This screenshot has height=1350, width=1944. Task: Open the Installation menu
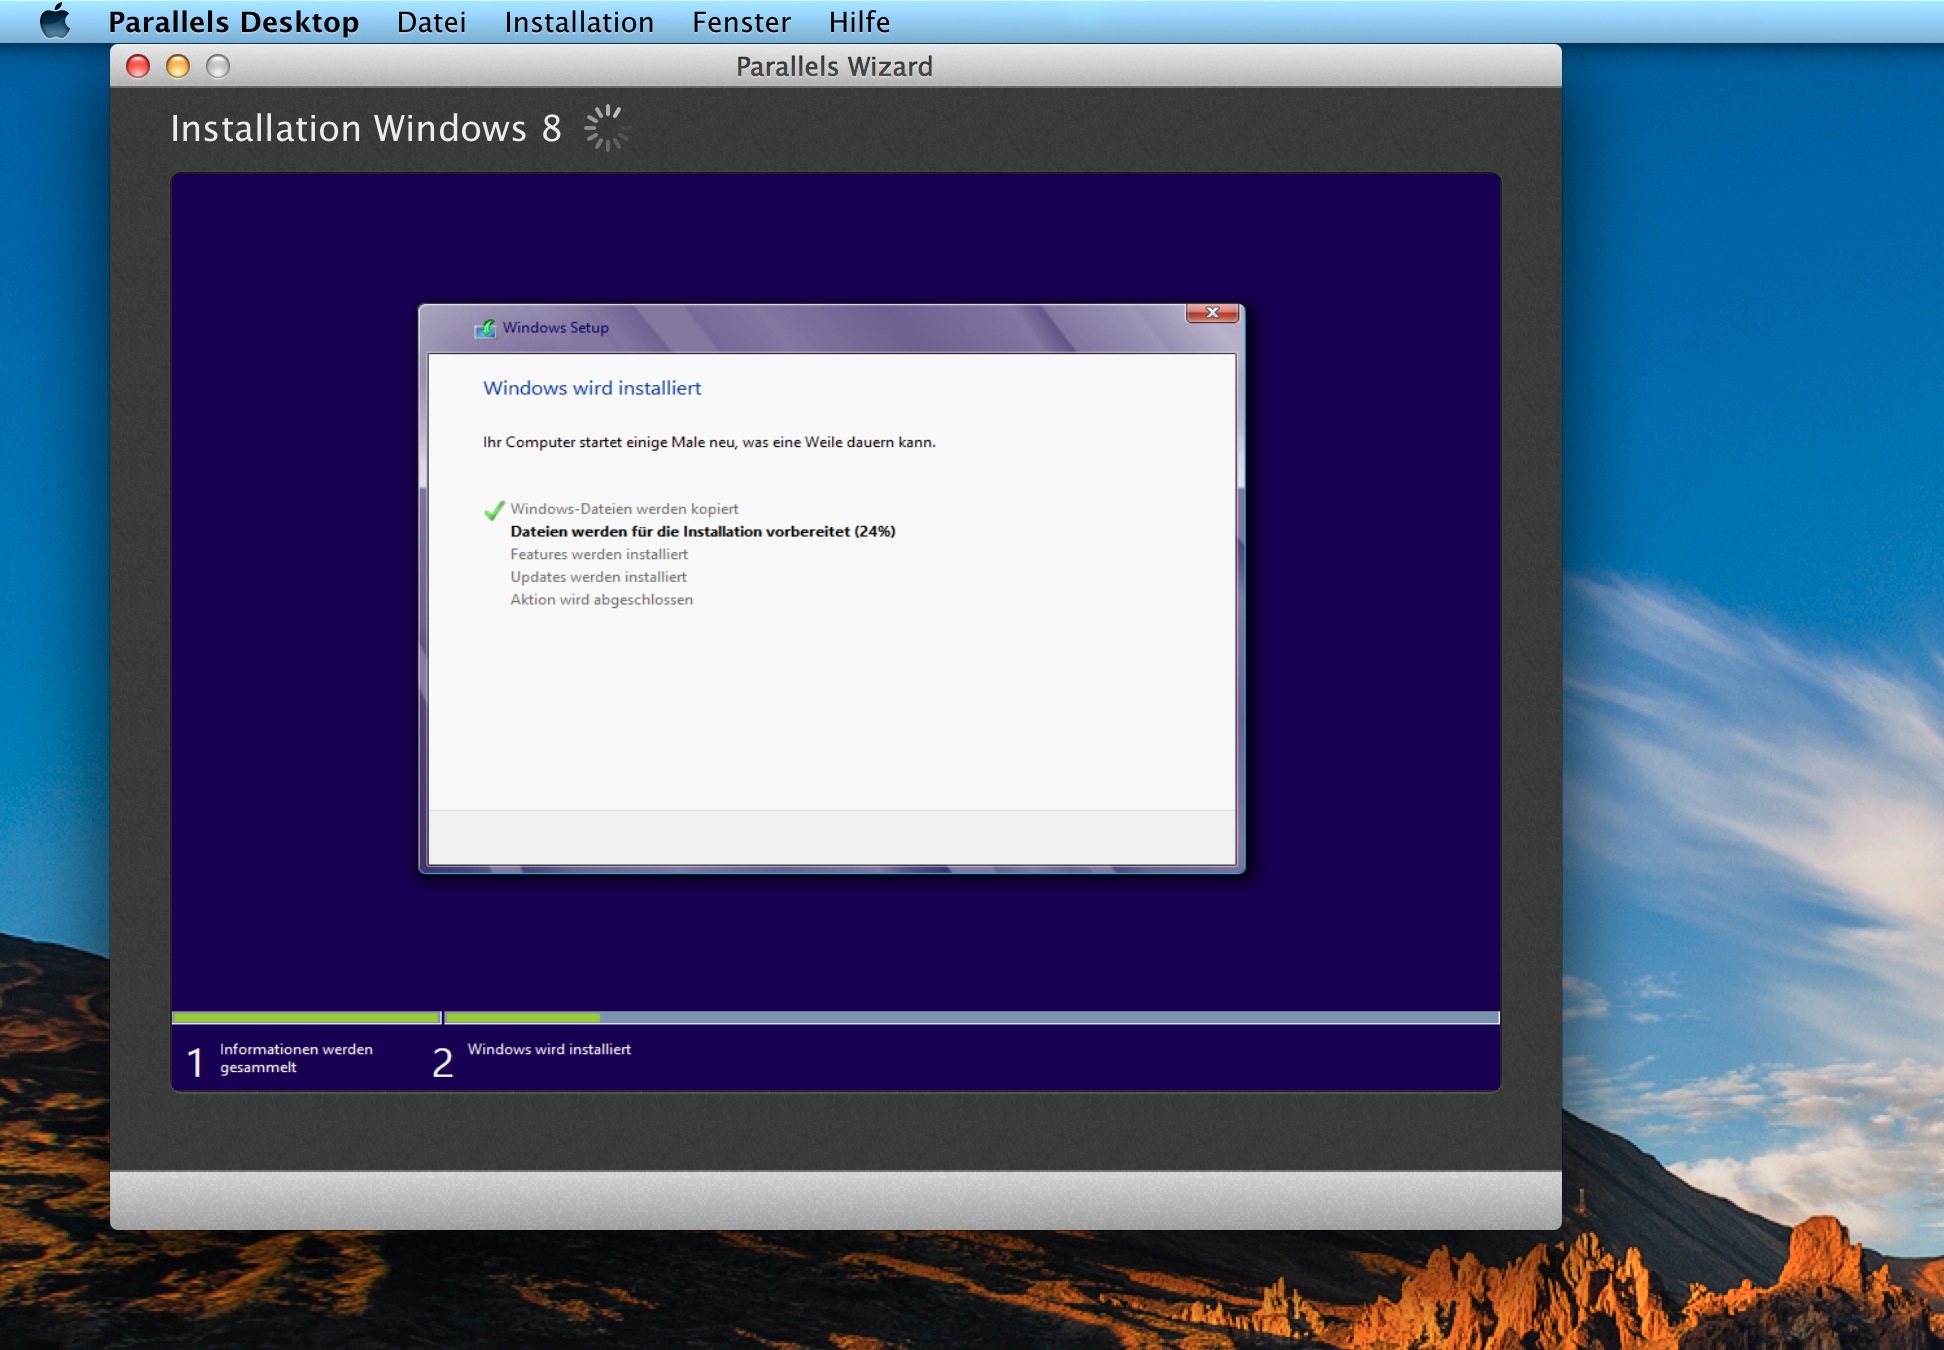[x=579, y=21]
